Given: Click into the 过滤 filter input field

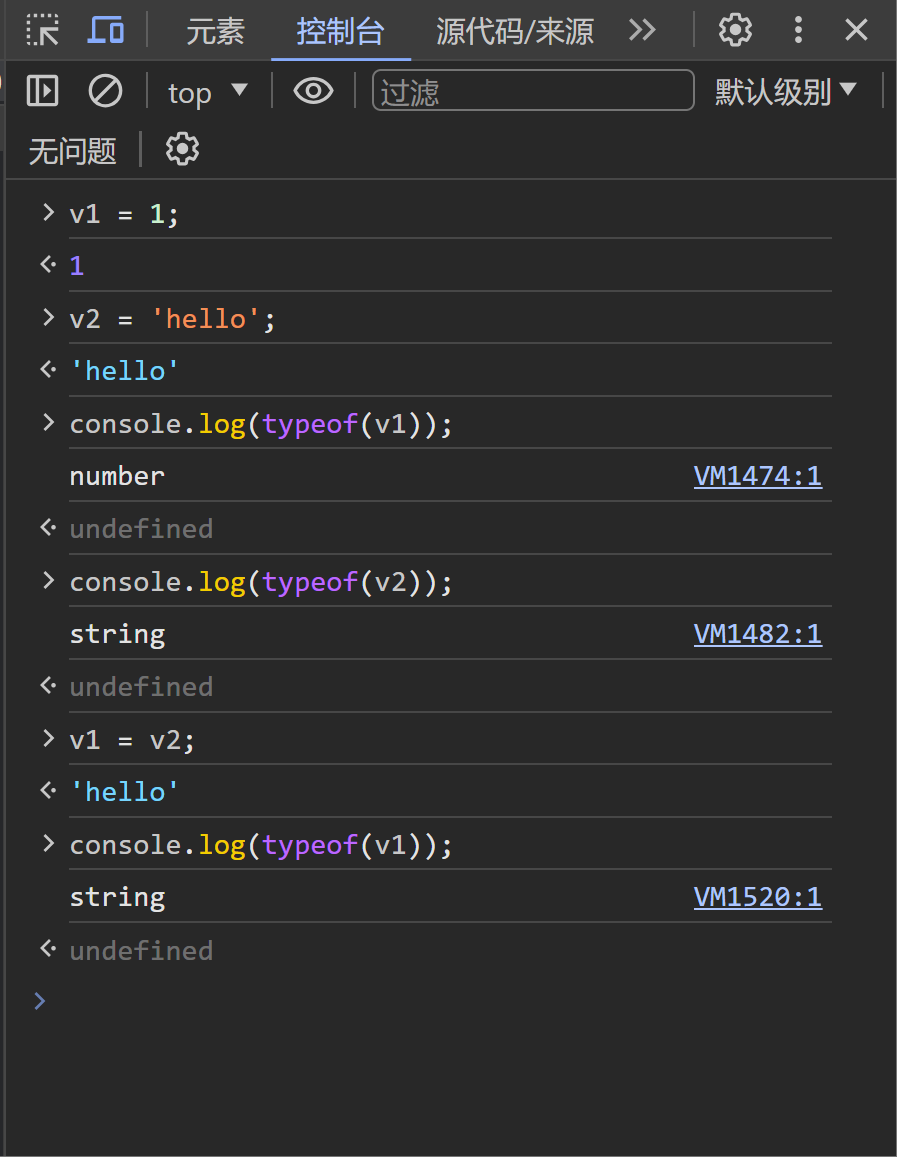Looking at the screenshot, I should (x=533, y=91).
